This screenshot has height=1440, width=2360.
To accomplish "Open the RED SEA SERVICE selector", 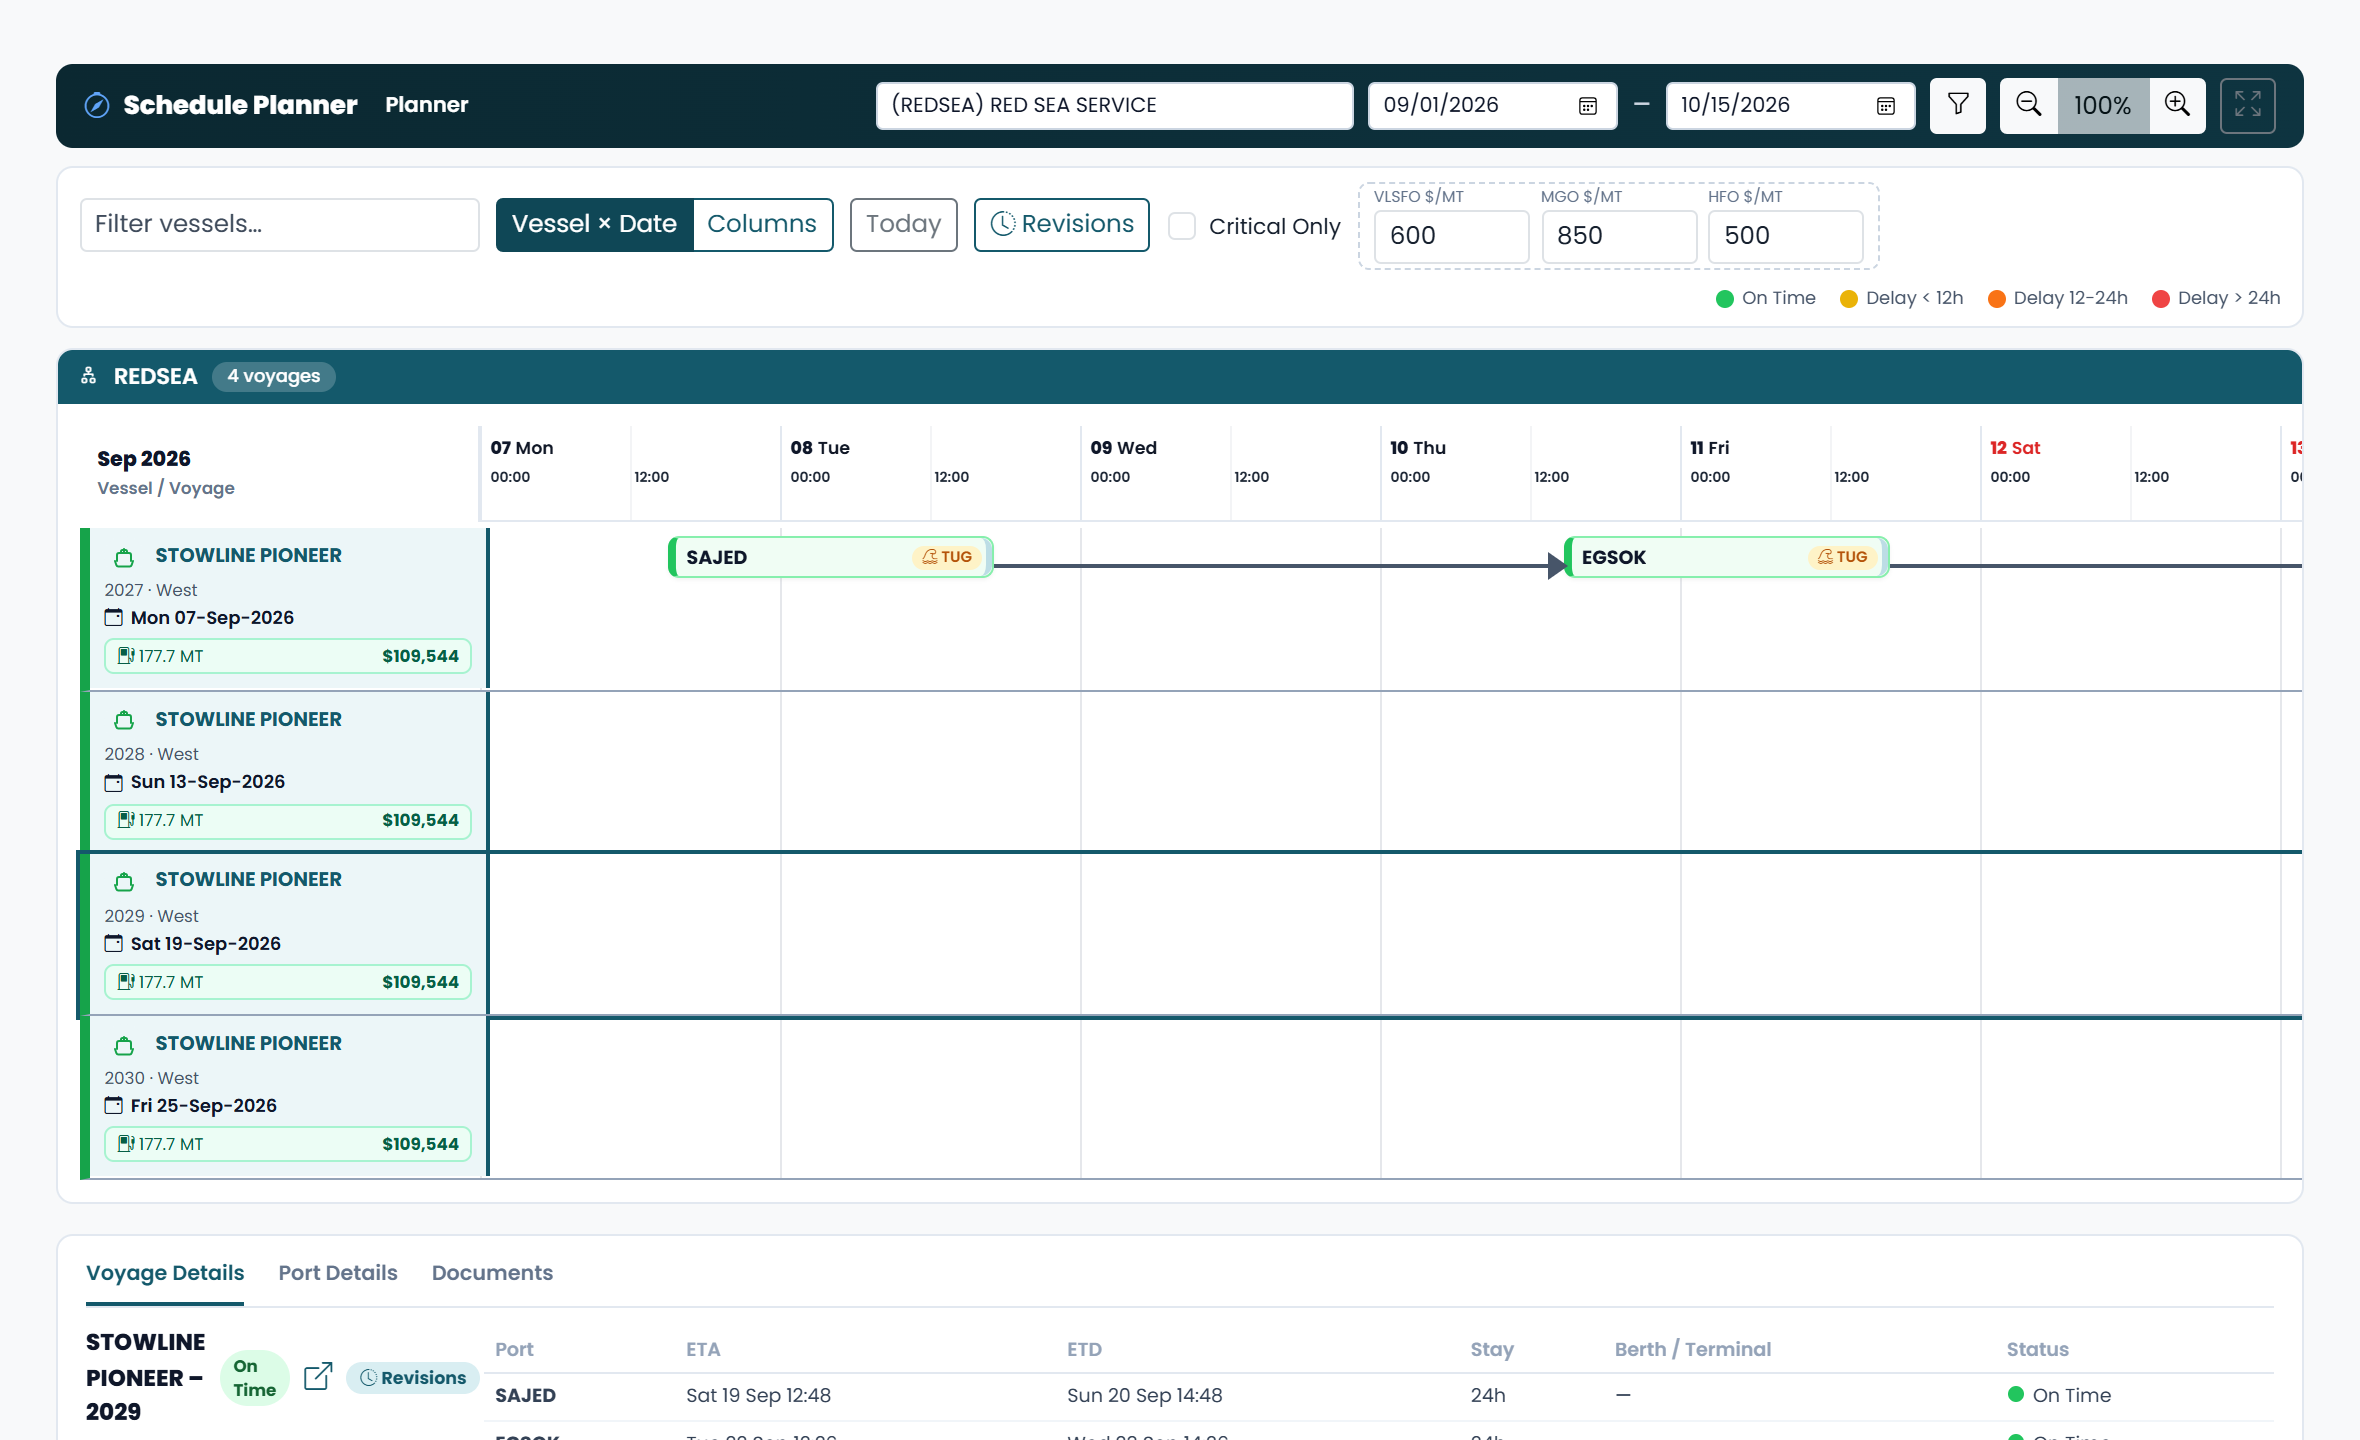I will pos(1114,105).
